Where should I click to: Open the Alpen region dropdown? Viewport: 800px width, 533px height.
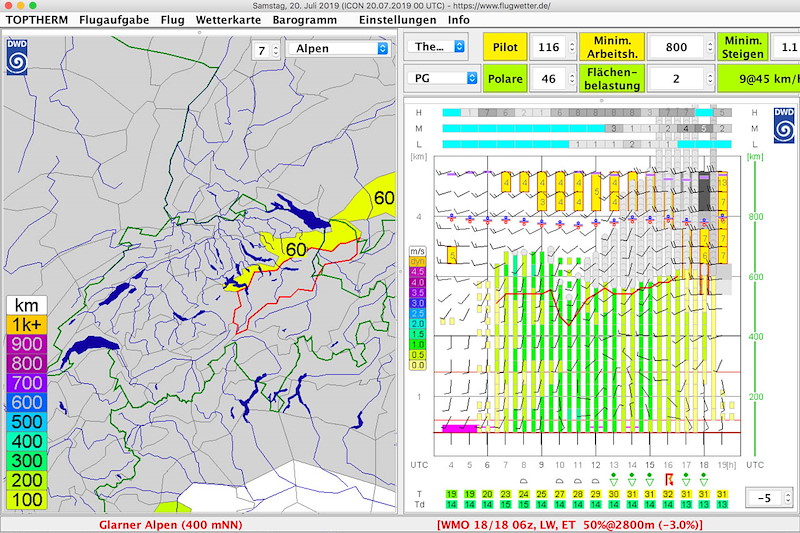pos(338,48)
